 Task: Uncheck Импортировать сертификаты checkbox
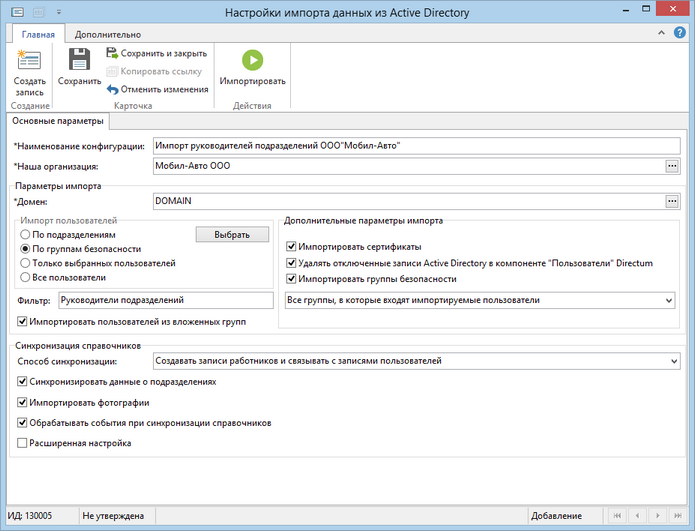click(291, 246)
